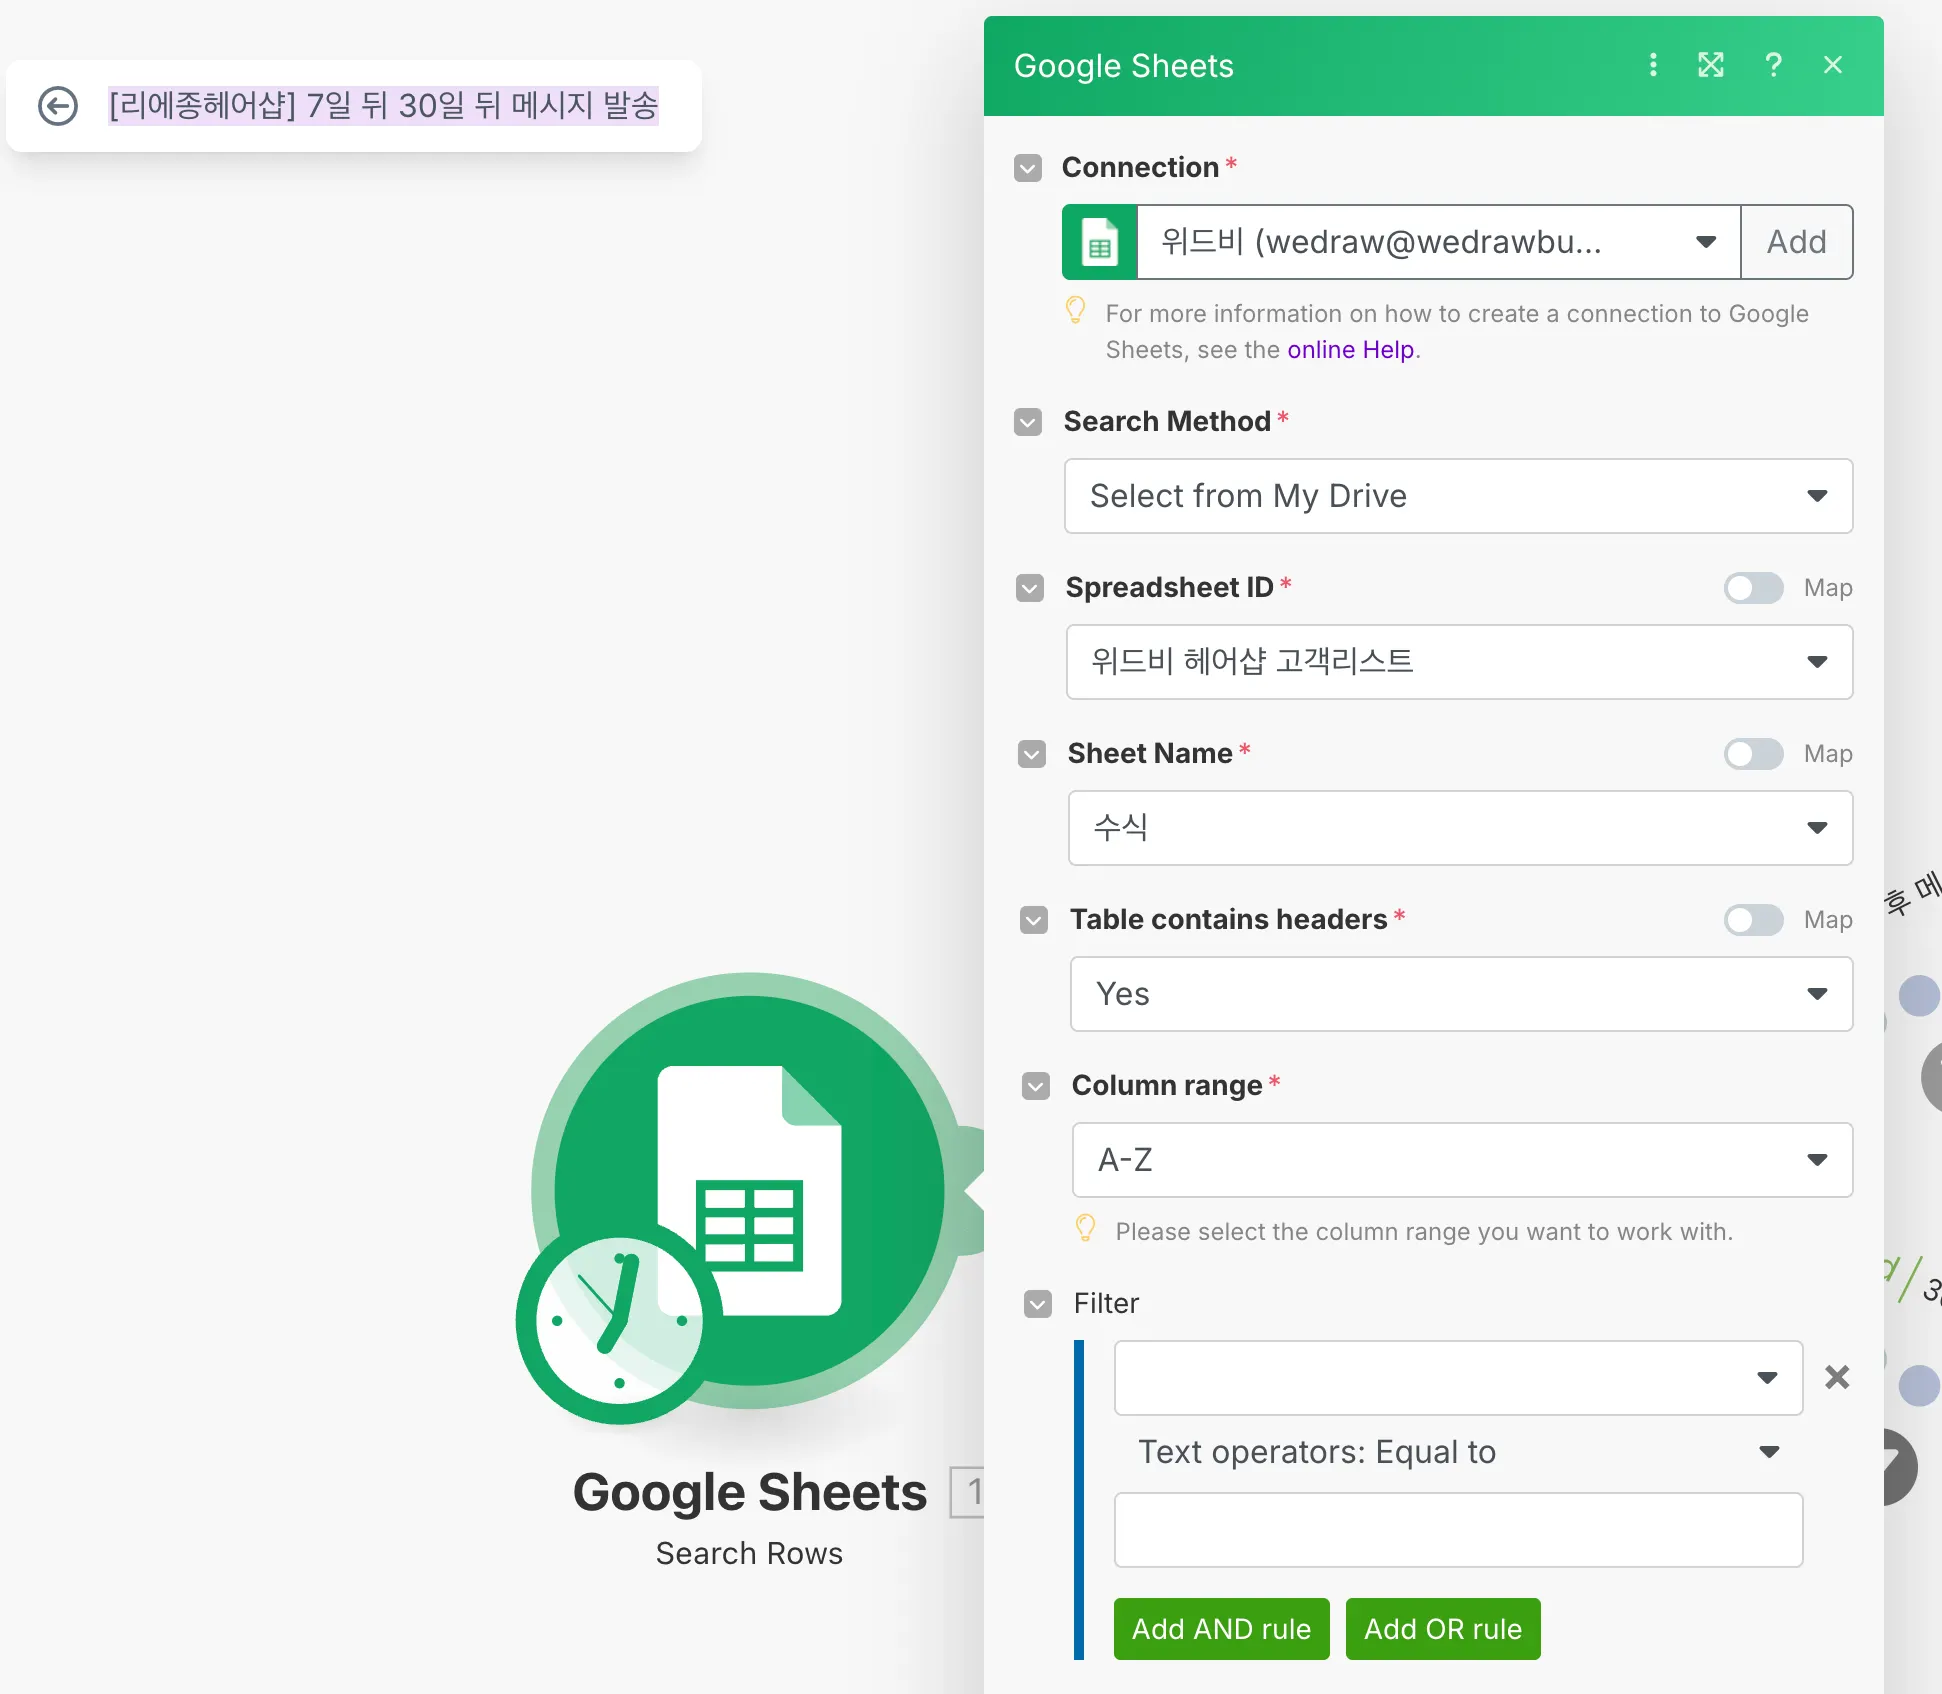Close the Google Sheets settings panel
The width and height of the screenshot is (1942, 1694).
pos(1832,65)
